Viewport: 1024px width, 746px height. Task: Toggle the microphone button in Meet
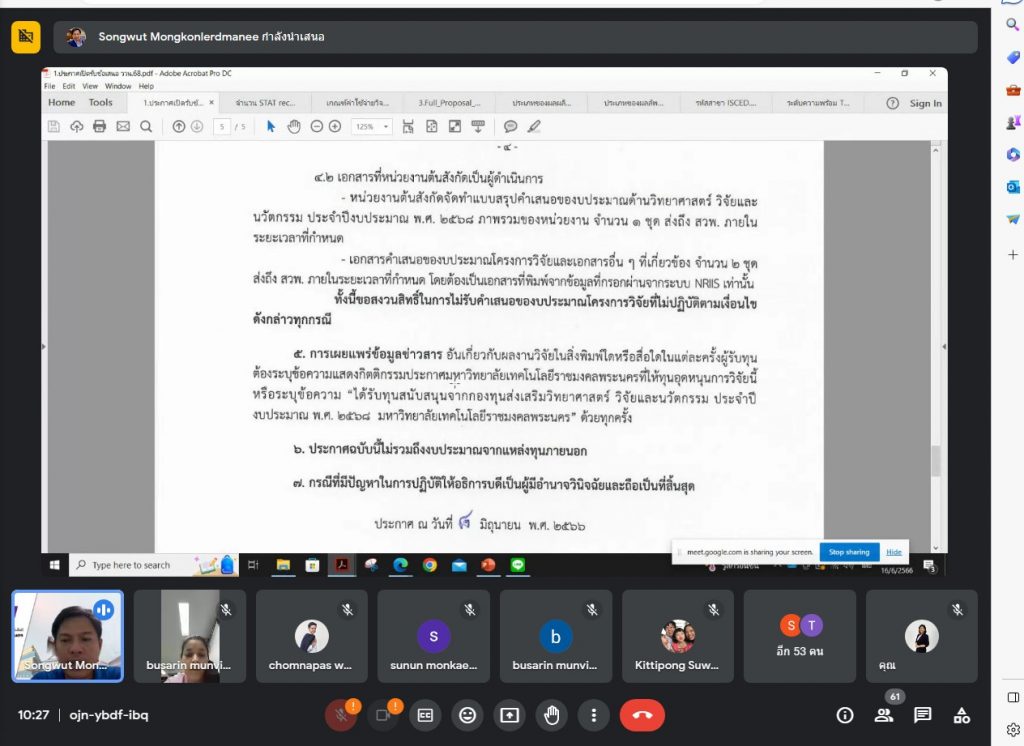click(x=341, y=715)
